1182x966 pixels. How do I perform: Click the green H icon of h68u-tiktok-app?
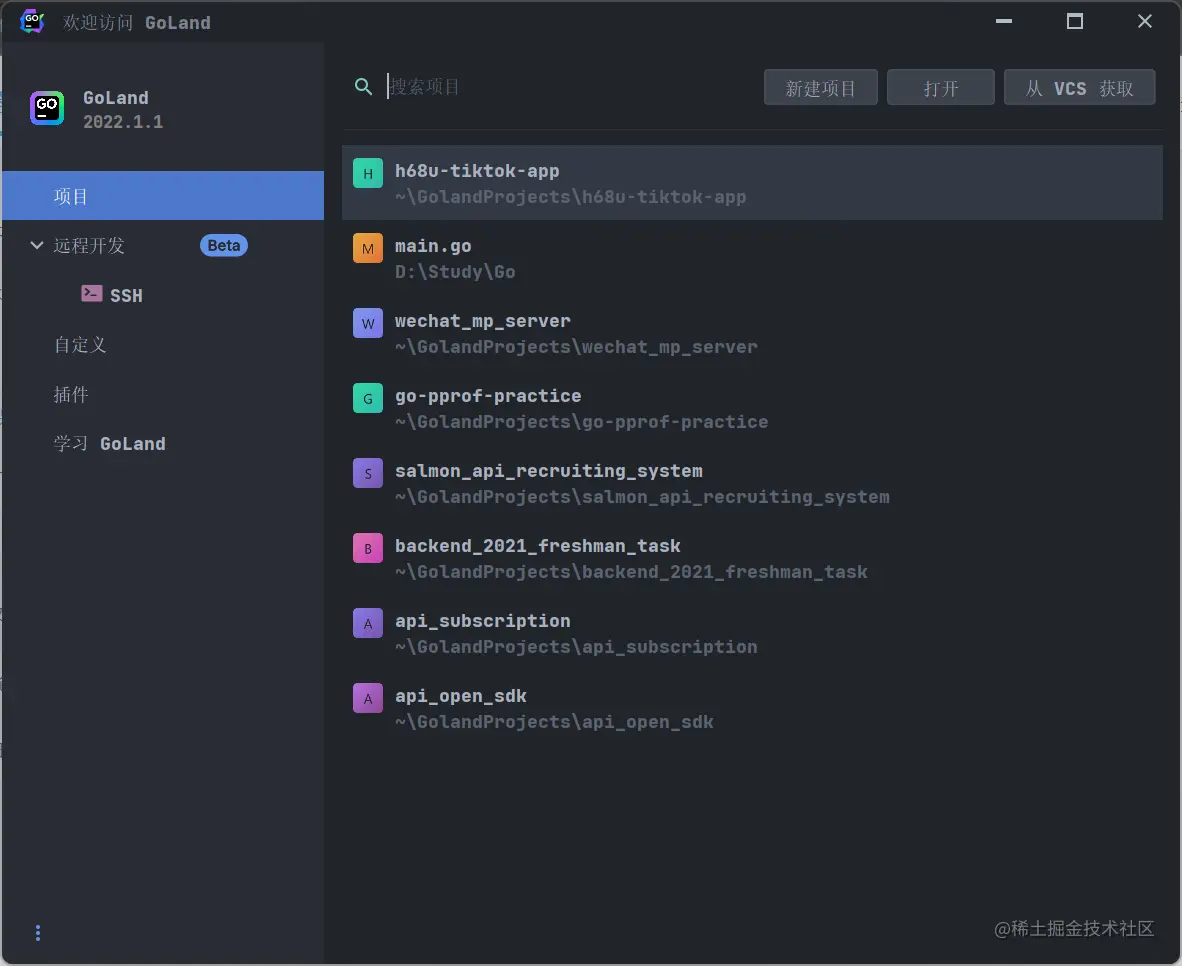[368, 173]
